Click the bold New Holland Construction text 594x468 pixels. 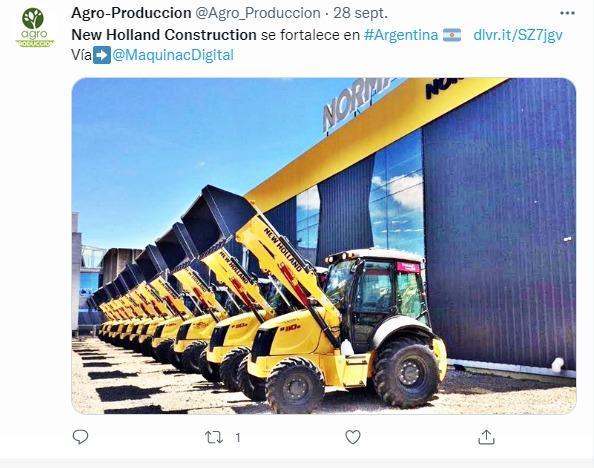click(x=164, y=35)
